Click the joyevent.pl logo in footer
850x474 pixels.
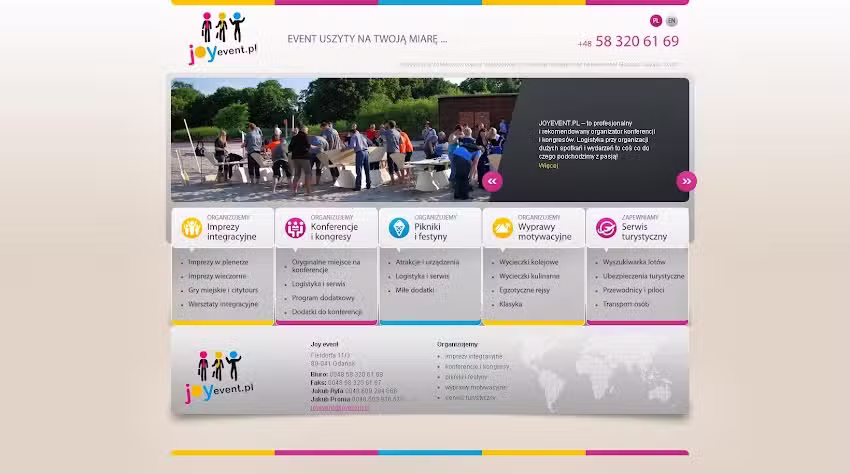pyautogui.click(x=219, y=376)
